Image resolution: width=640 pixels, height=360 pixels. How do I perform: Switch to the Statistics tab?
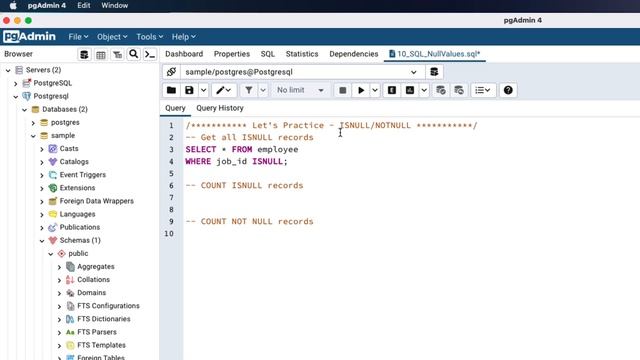[302, 54]
